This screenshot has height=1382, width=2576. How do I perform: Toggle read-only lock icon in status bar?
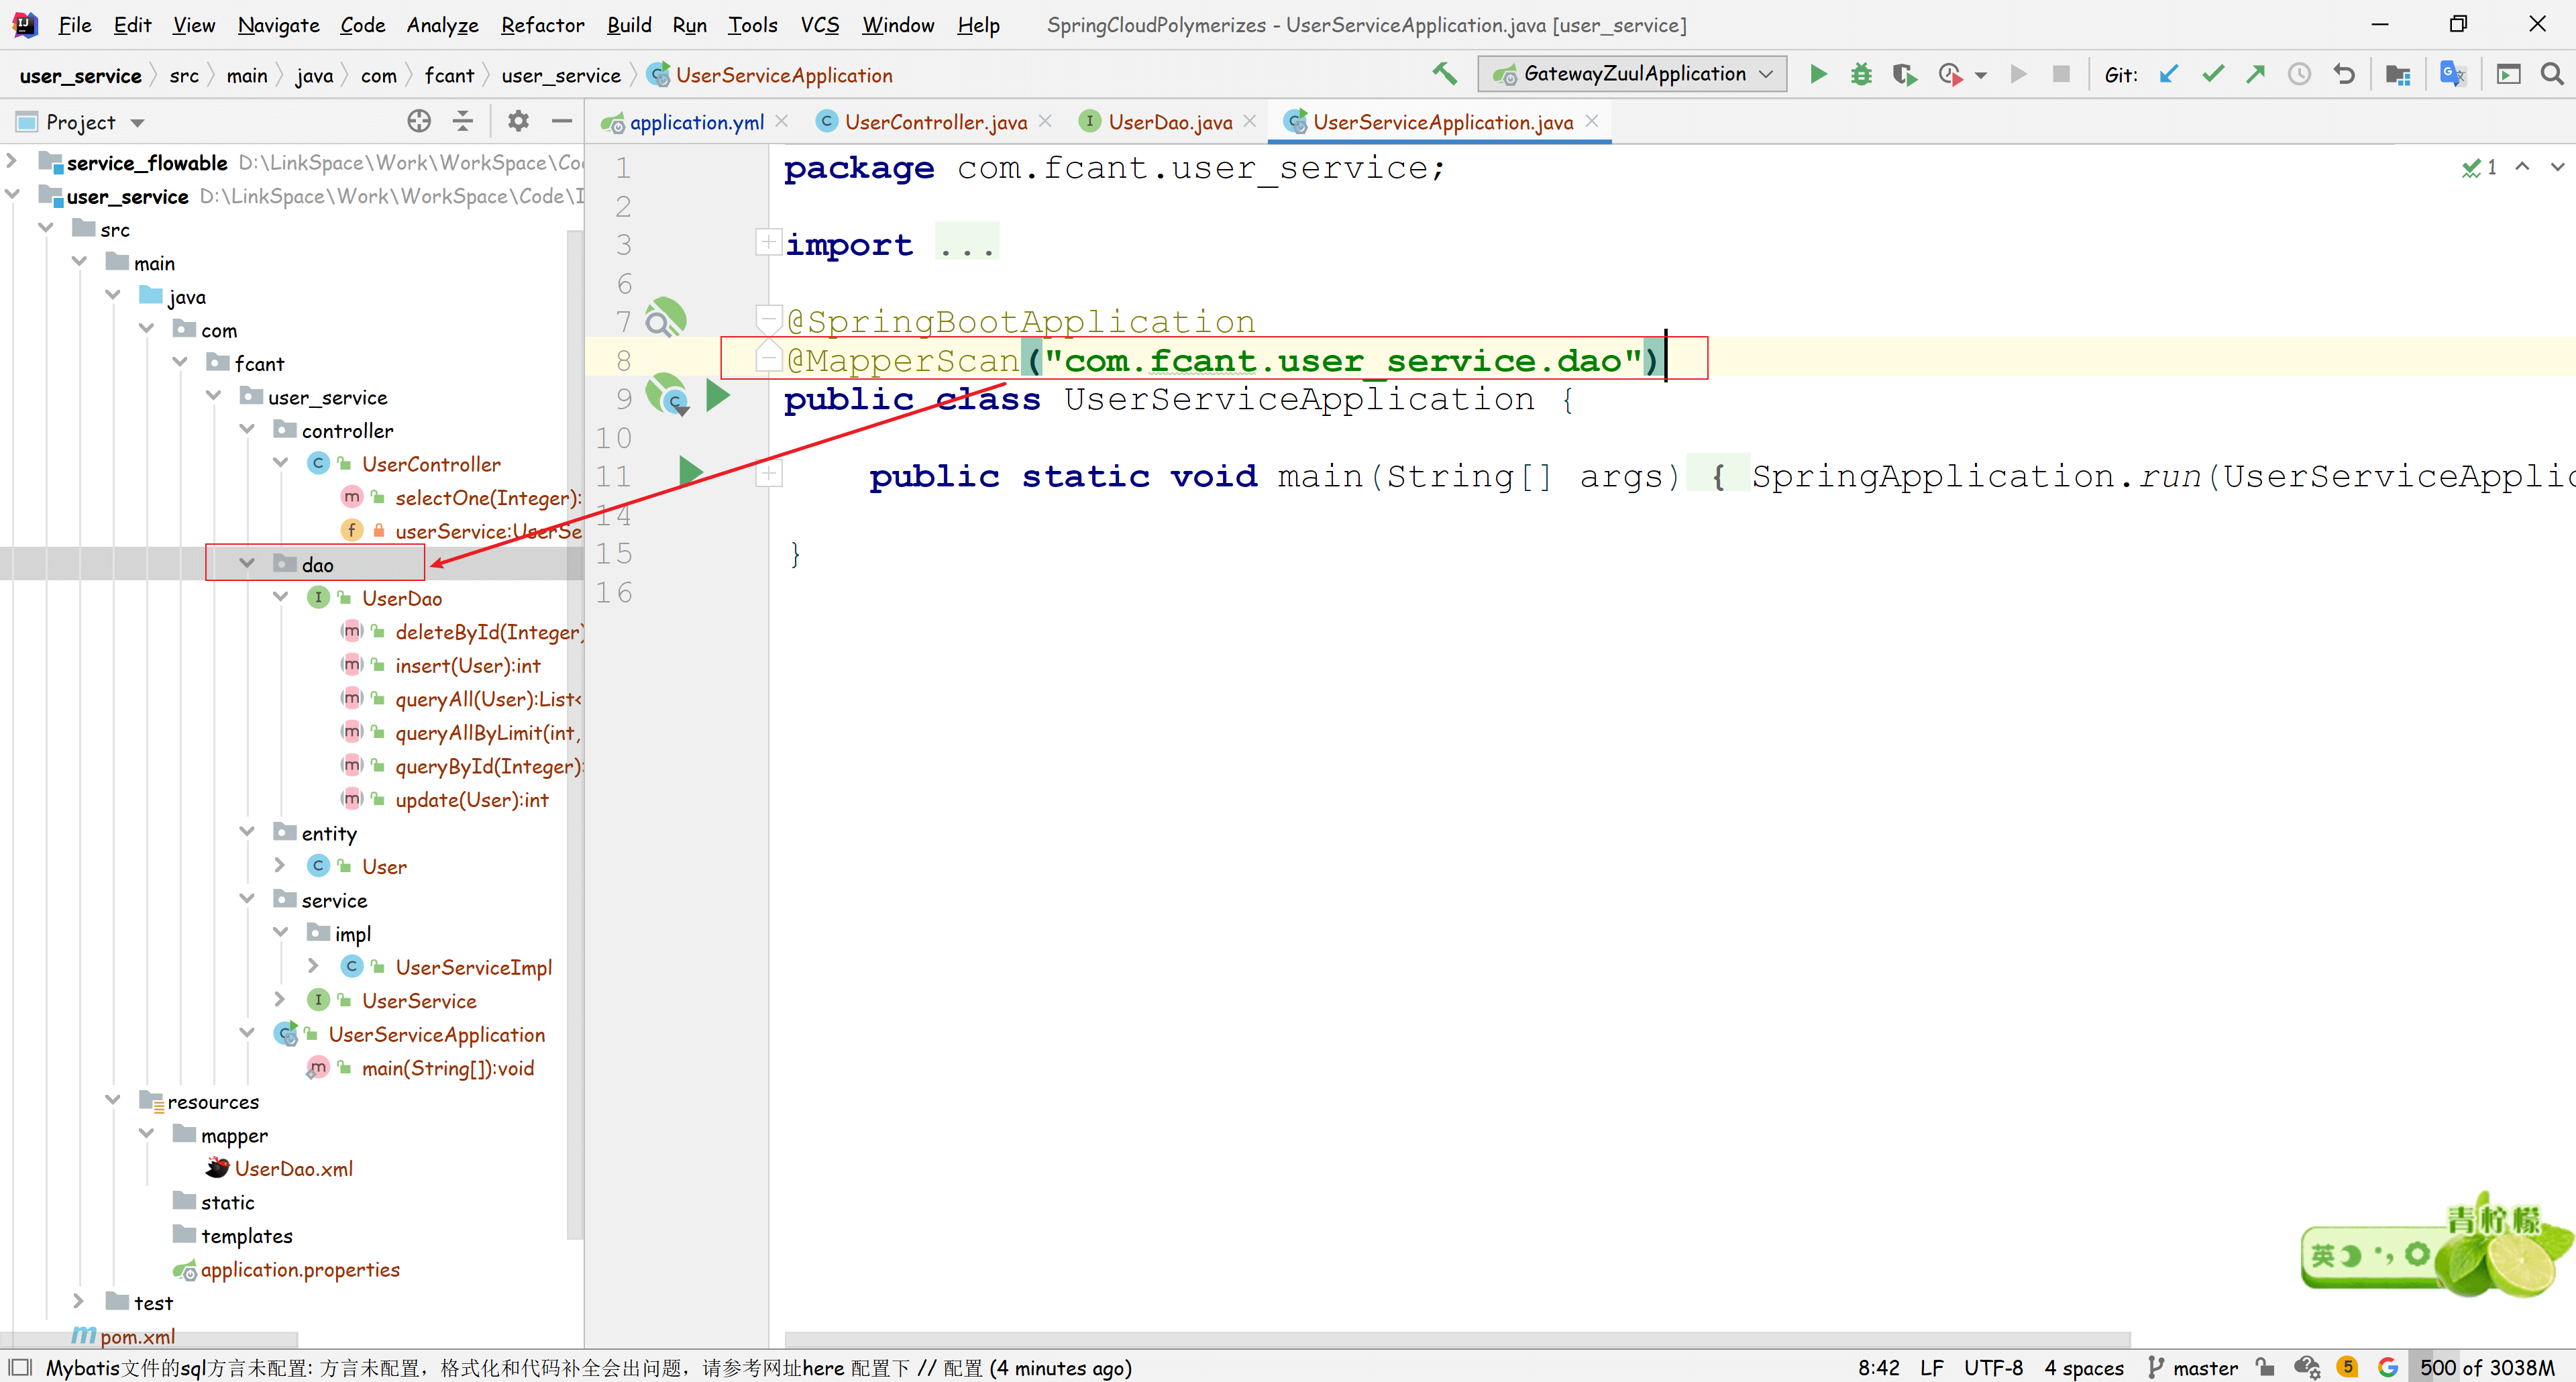pyautogui.click(x=2265, y=1367)
